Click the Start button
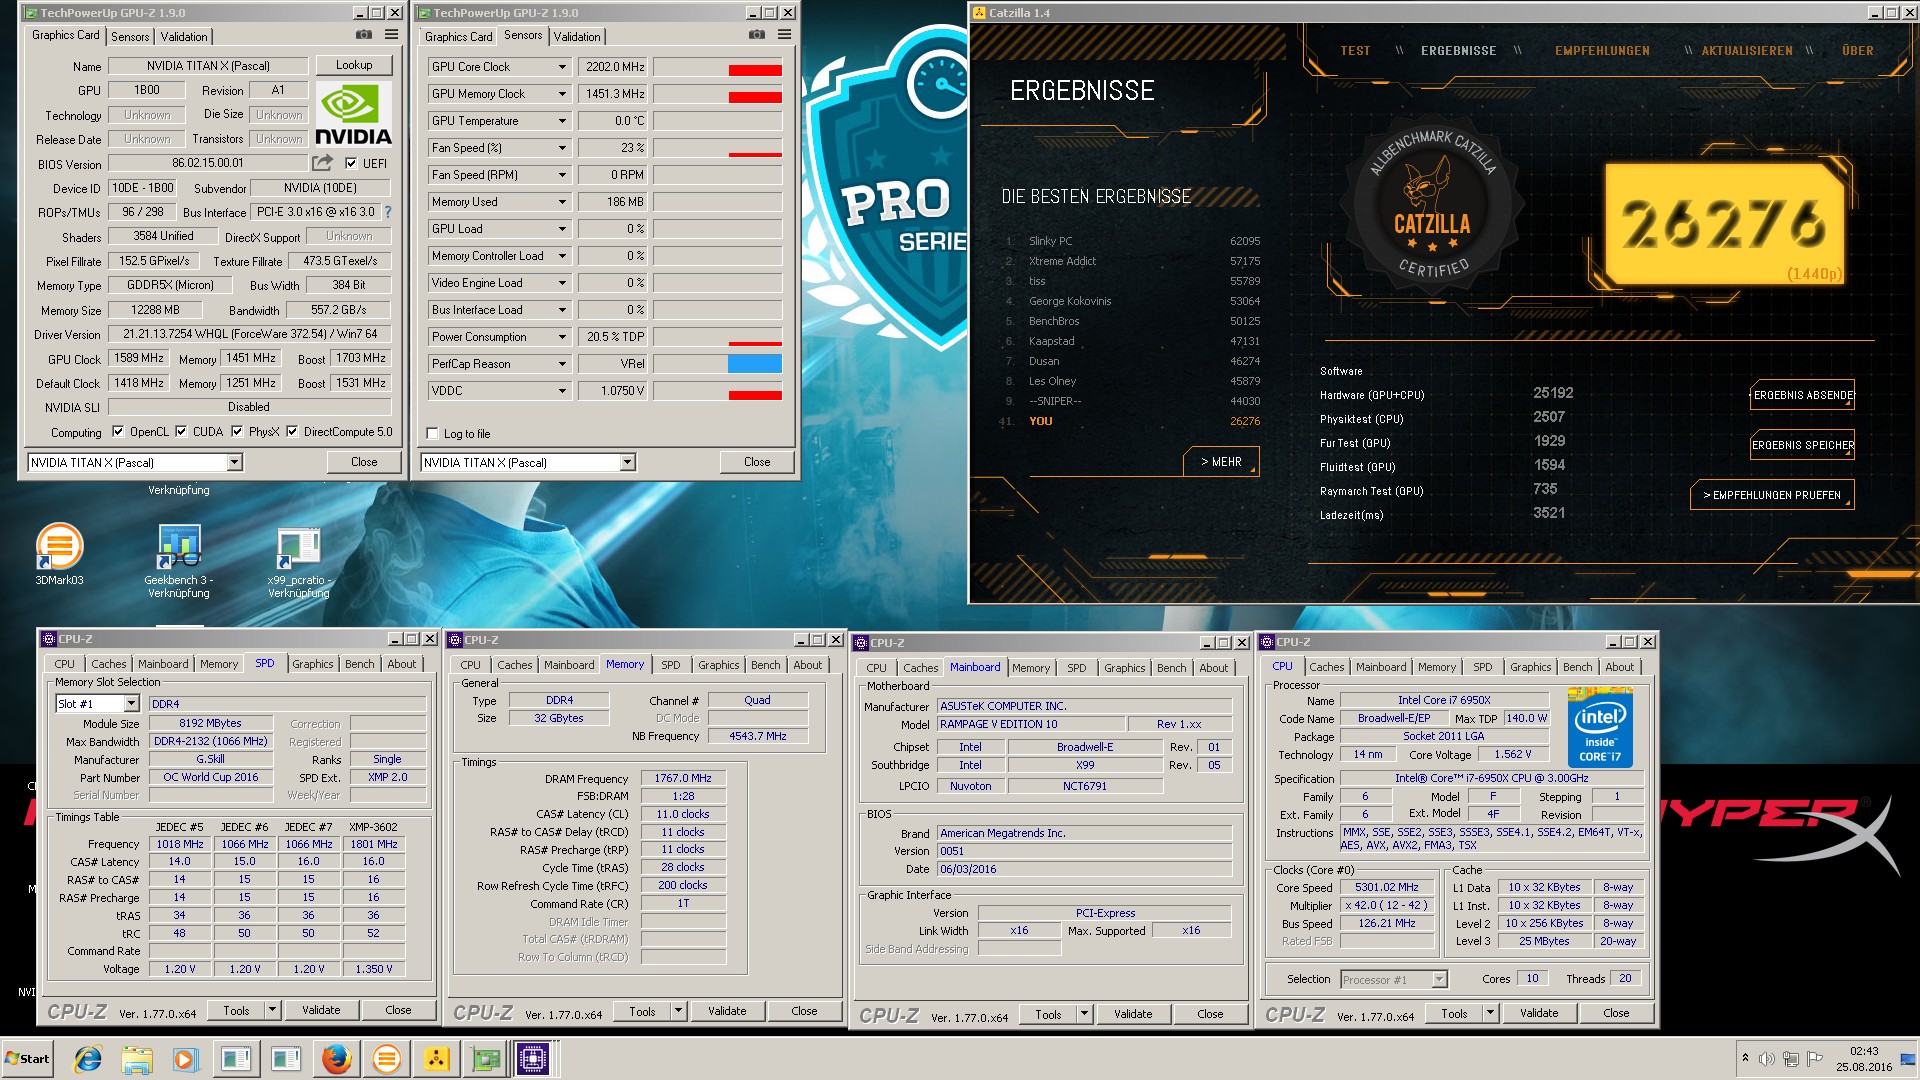 (27, 1059)
